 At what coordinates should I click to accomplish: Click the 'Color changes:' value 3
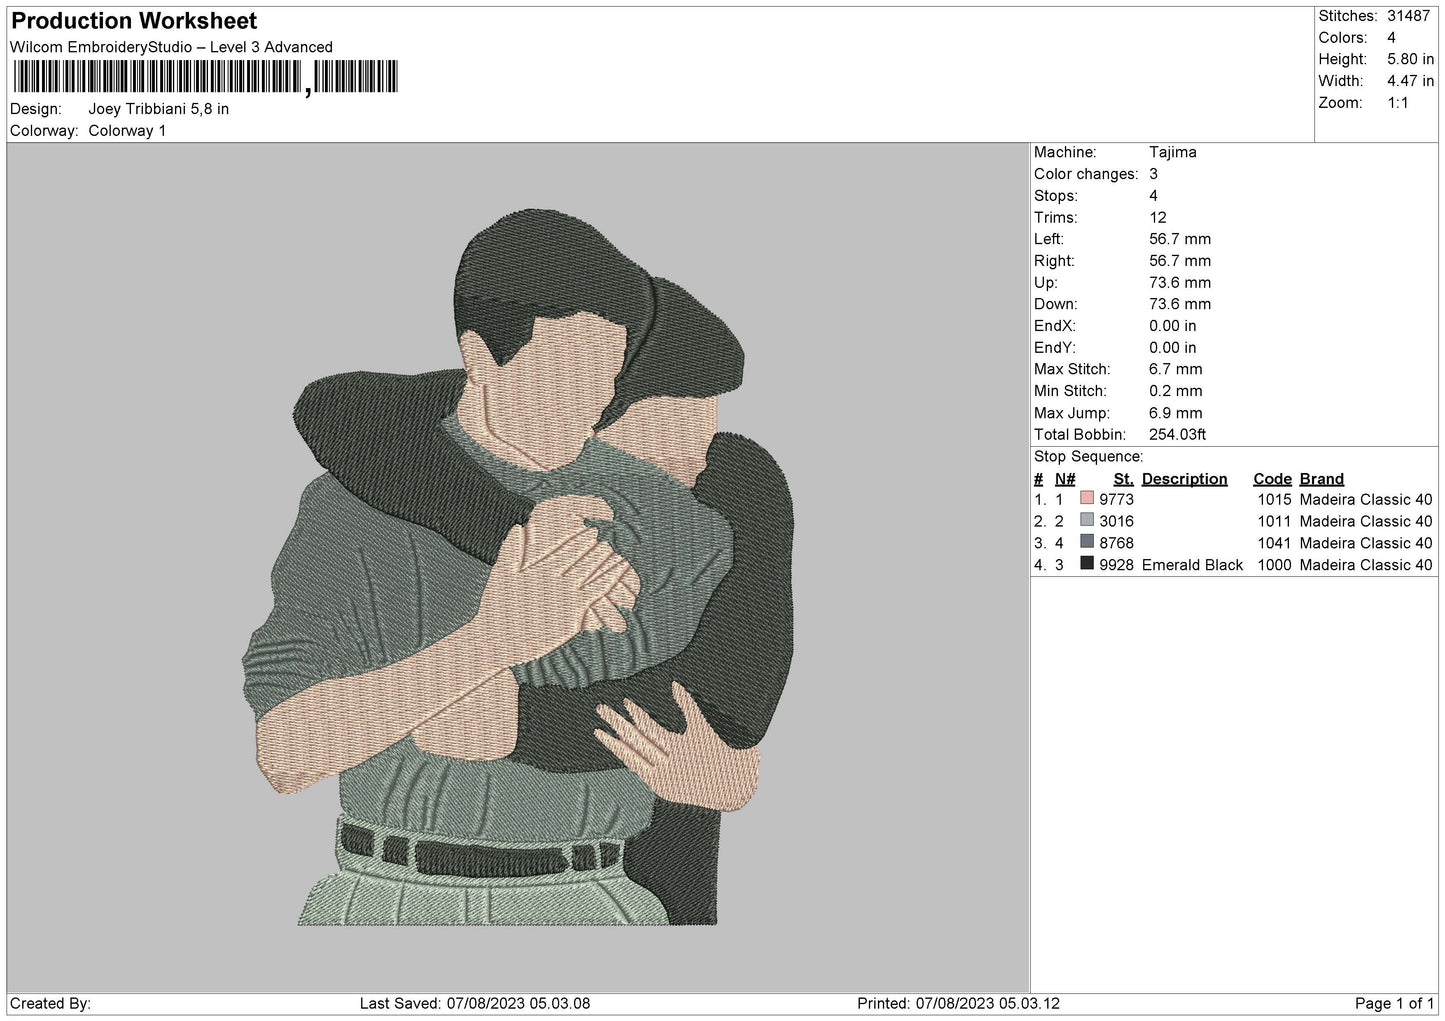pyautogui.click(x=1153, y=174)
